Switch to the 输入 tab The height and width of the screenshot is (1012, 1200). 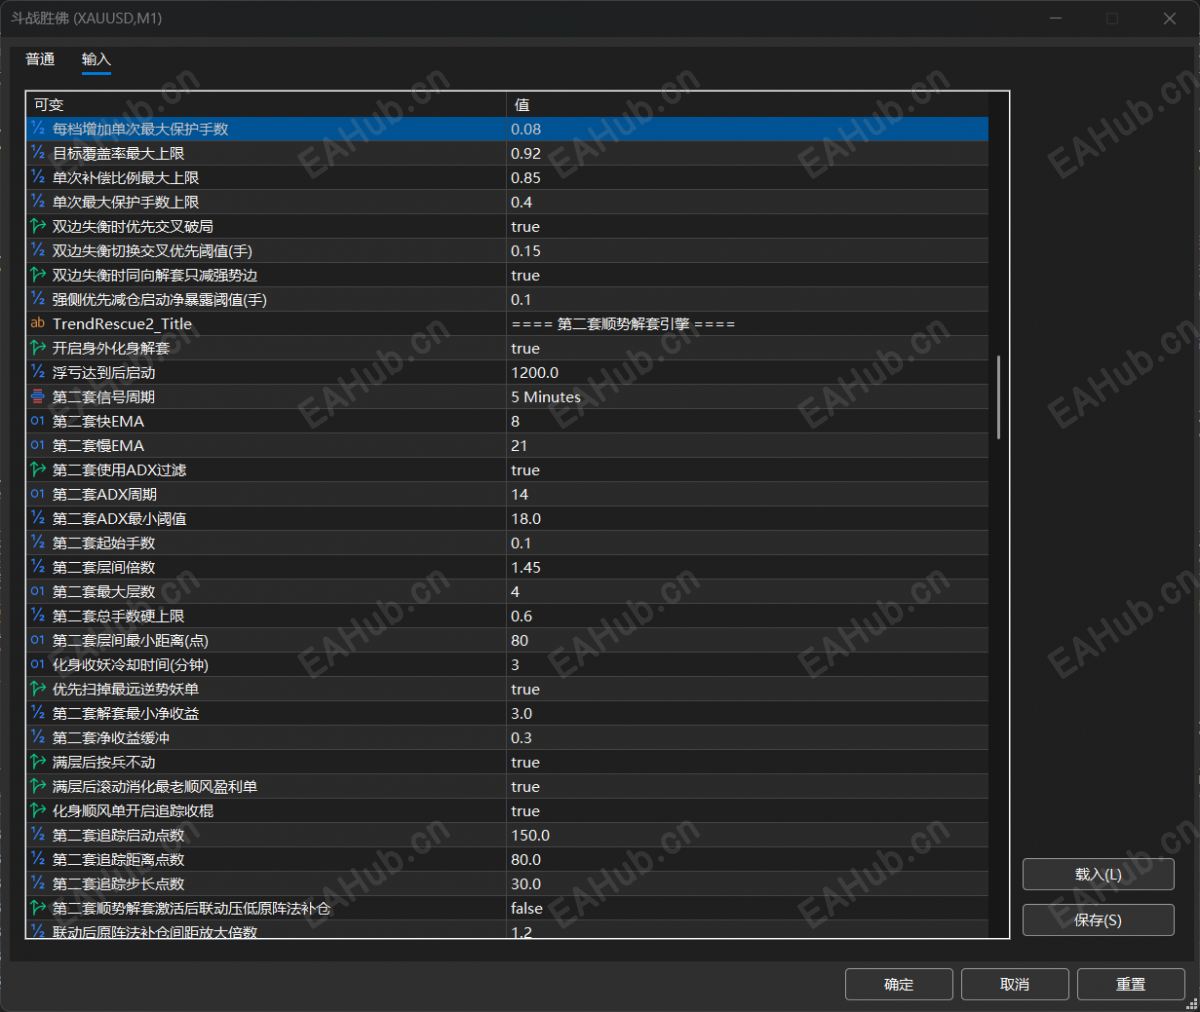96,60
